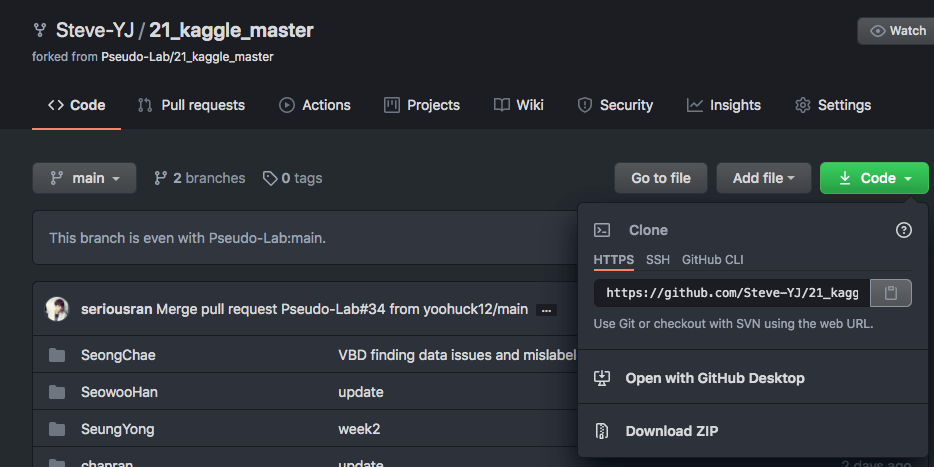Click the Go to file button
This screenshot has height=467, width=934.
[x=661, y=178]
